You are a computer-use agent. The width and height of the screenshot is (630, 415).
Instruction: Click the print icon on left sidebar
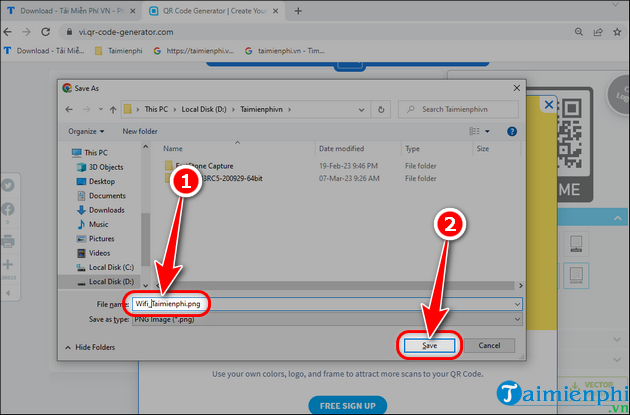coord(8,240)
